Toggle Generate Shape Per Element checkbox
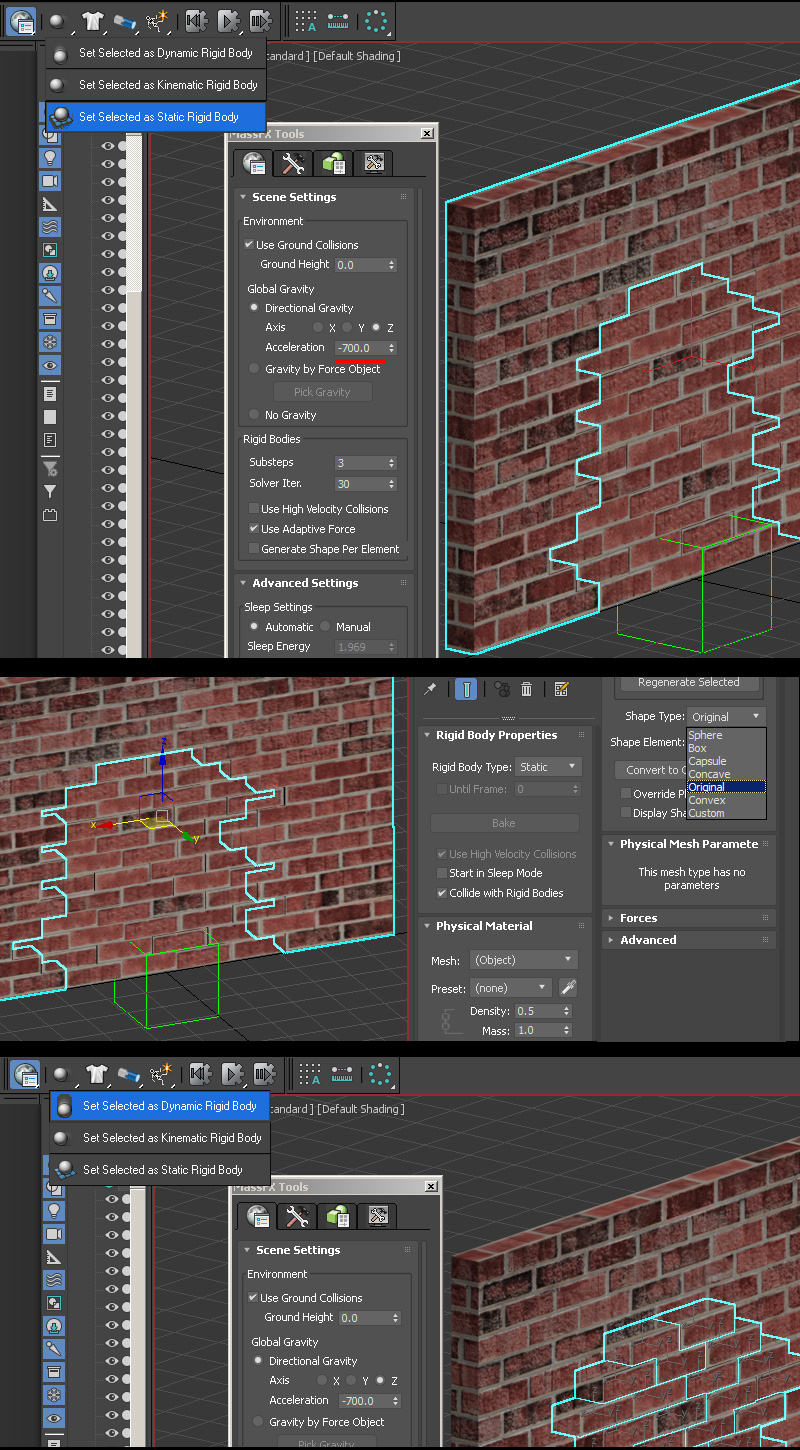Viewport: 800px width, 1450px height. click(x=254, y=549)
